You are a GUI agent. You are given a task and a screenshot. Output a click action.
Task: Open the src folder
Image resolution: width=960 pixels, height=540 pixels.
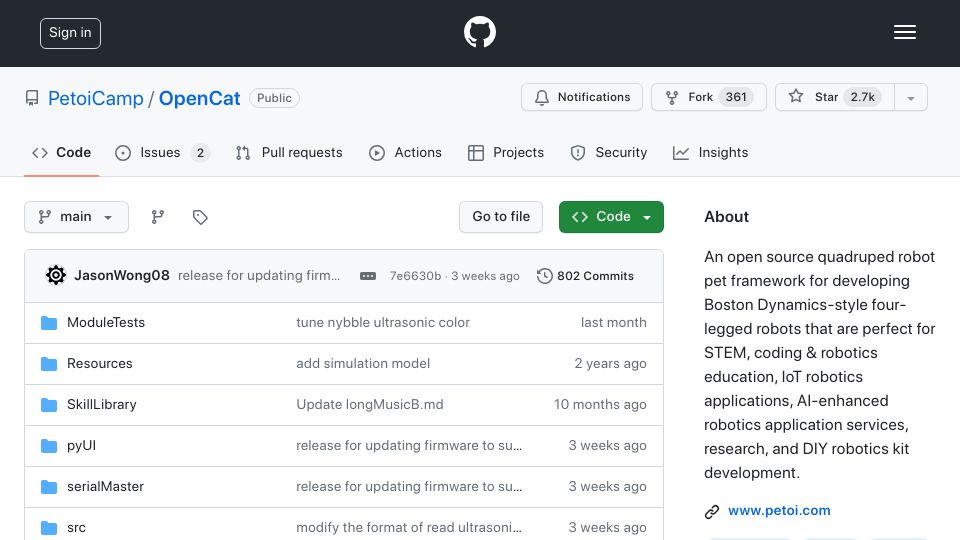click(x=77, y=528)
